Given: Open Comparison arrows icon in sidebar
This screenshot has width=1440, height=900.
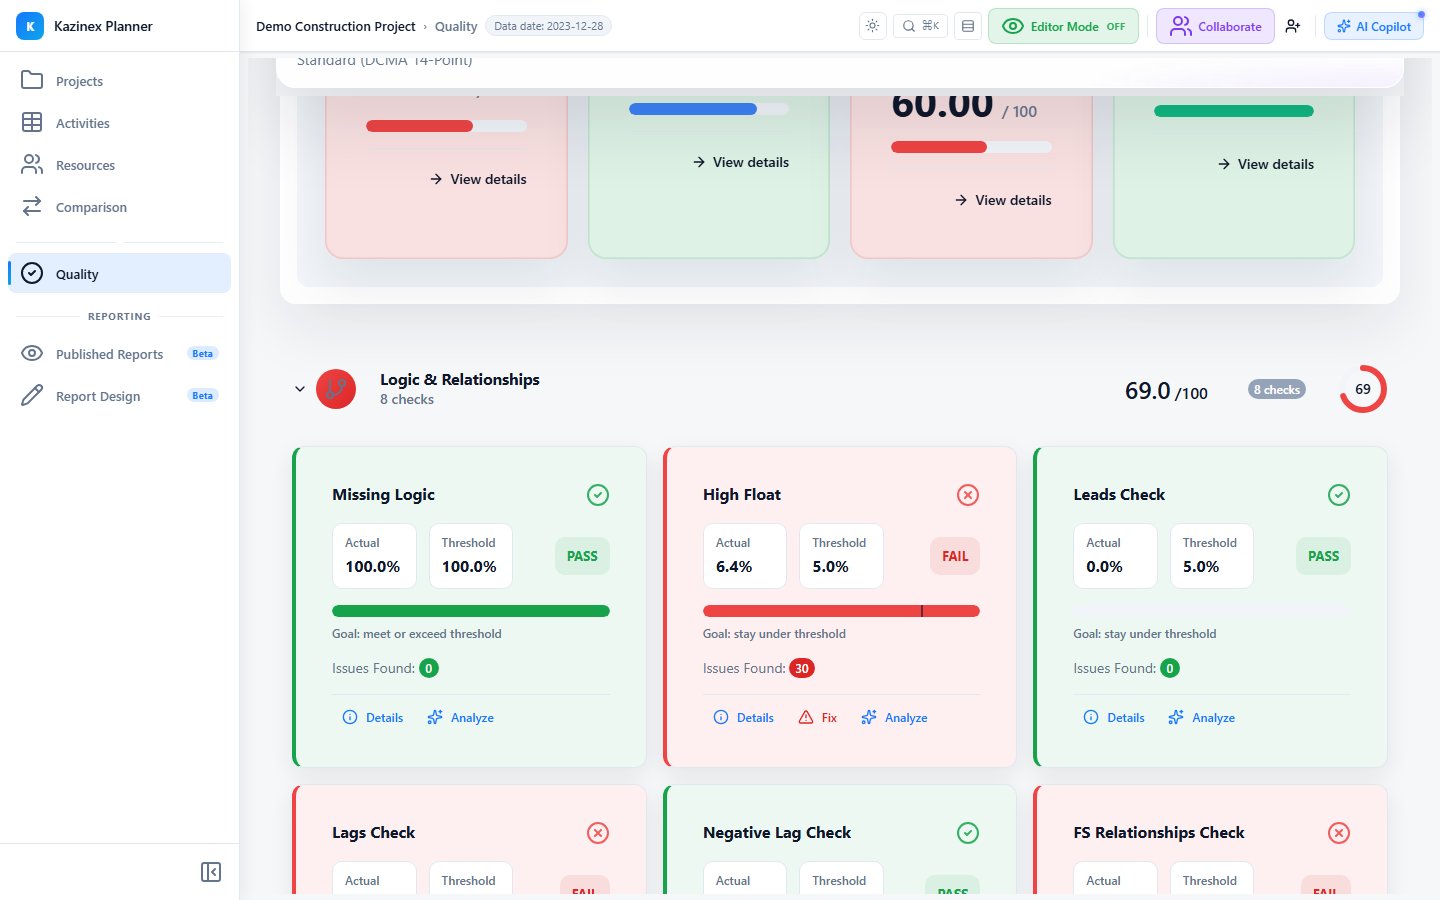Looking at the screenshot, I should (32, 206).
